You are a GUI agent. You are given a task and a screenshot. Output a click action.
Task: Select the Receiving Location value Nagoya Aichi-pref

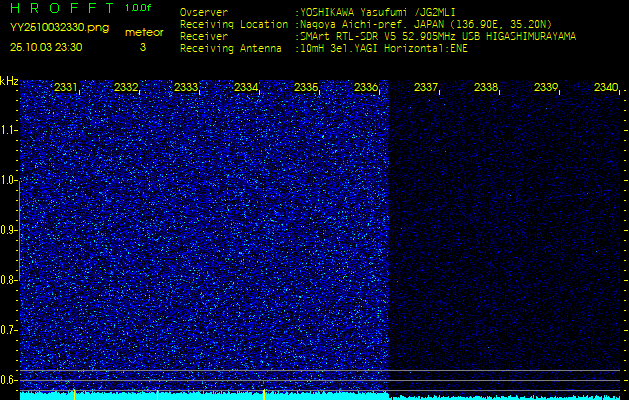[354, 24]
